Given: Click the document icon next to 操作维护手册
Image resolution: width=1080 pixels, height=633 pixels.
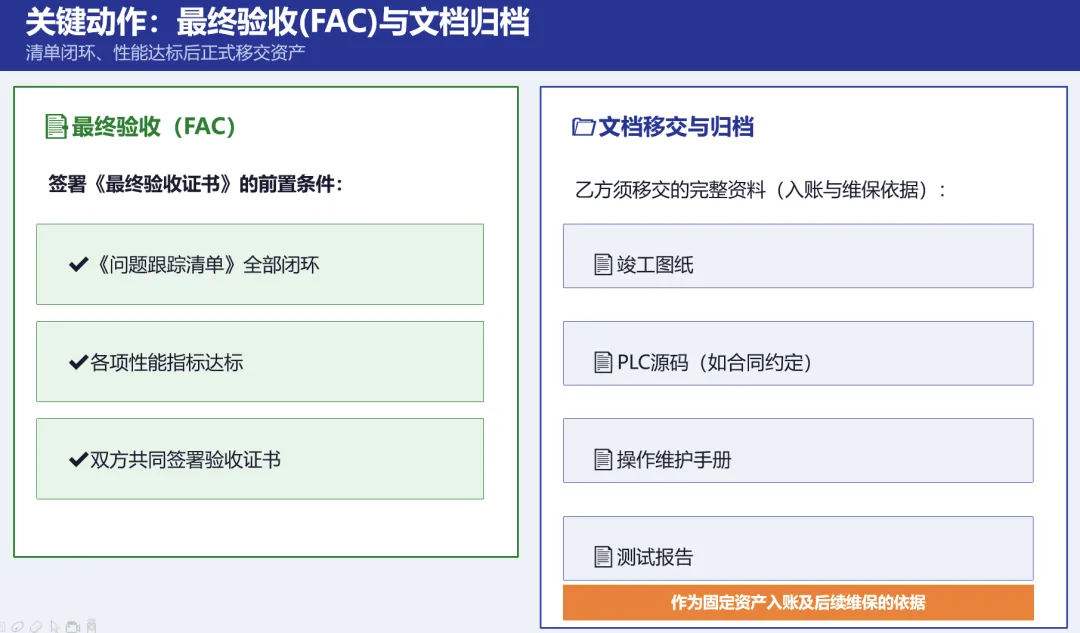Looking at the screenshot, I should tap(603, 459).
